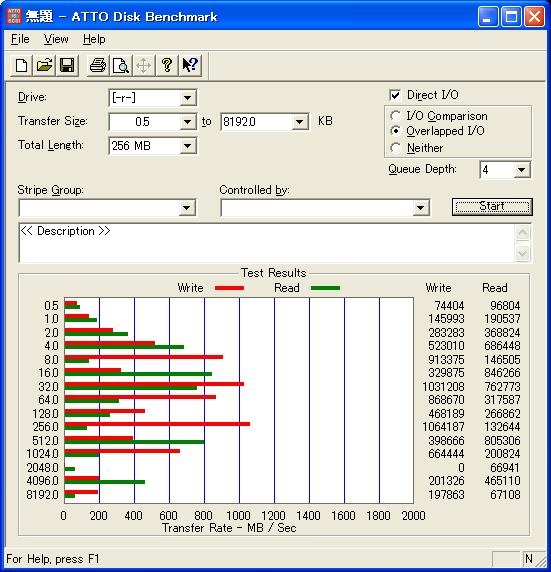Image resolution: width=551 pixels, height=572 pixels.
Task: Choose the Neither radio option
Action: pos(395,148)
